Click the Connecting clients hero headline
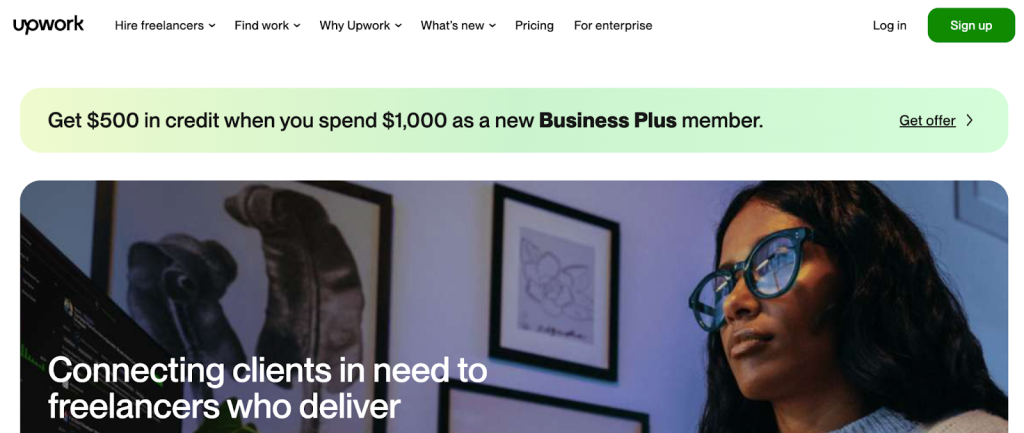 click(268, 389)
